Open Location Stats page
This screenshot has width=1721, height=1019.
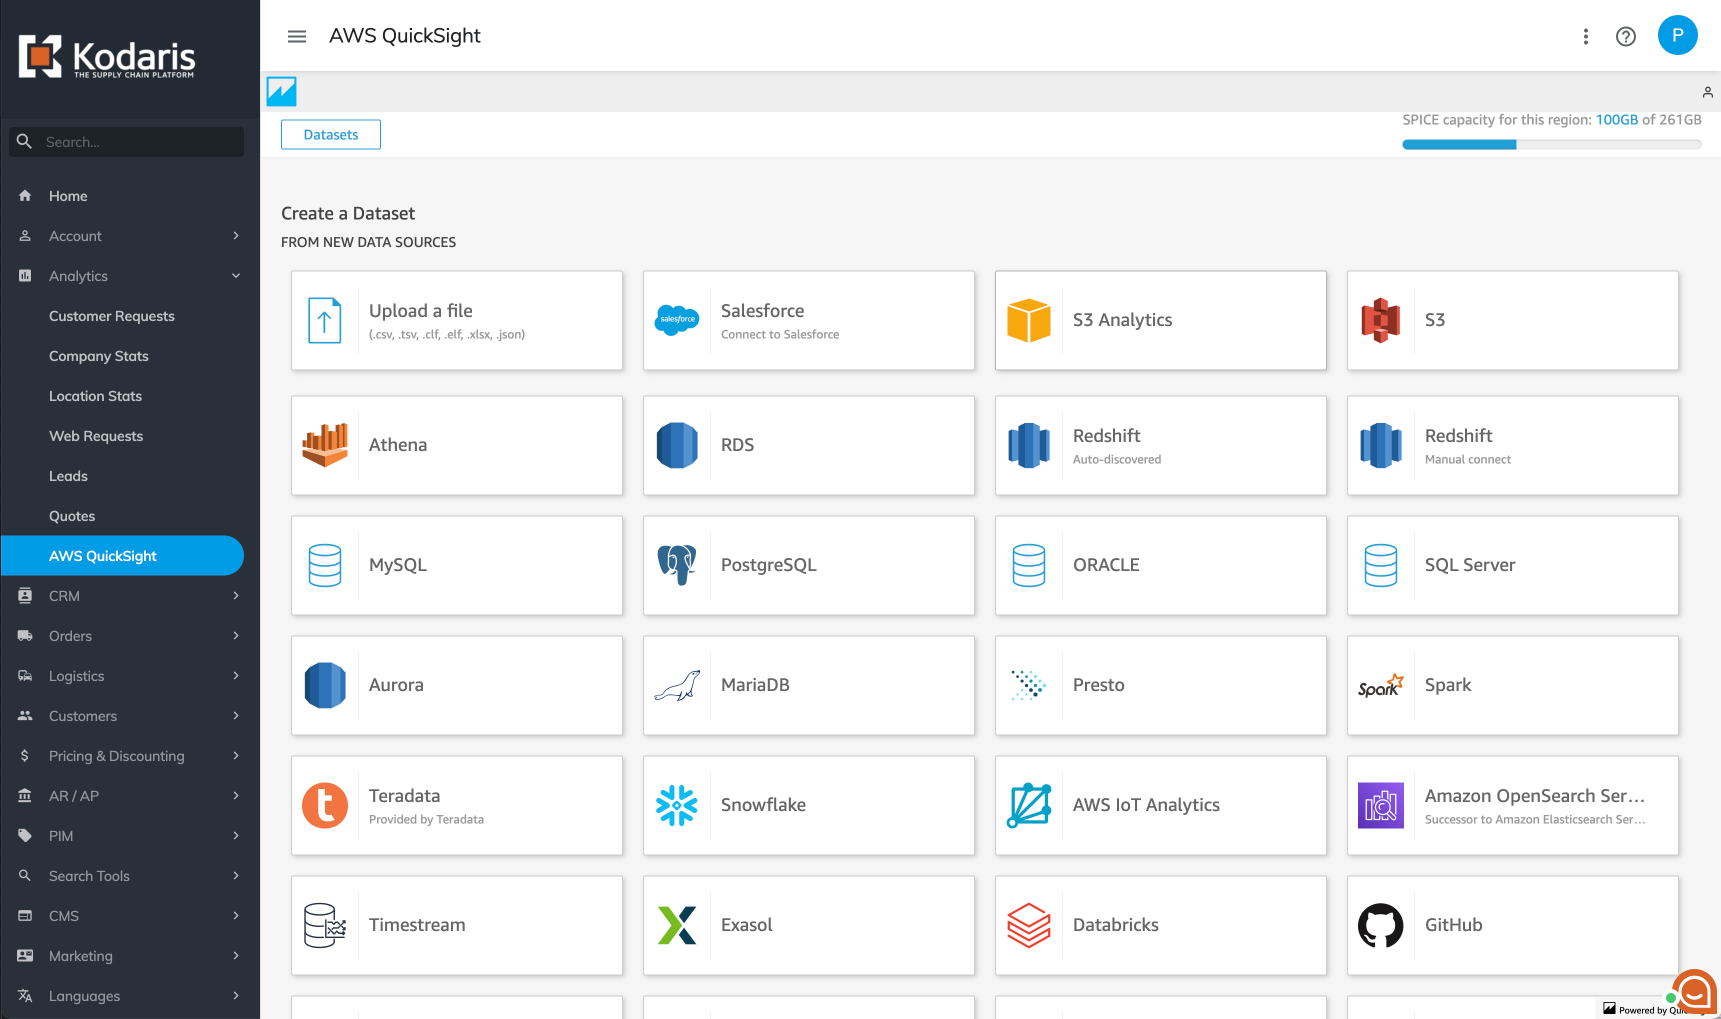[x=96, y=396]
